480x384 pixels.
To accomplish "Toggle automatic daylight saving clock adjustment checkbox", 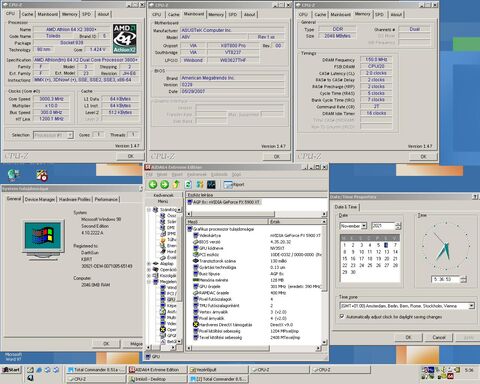I will click(x=342, y=316).
